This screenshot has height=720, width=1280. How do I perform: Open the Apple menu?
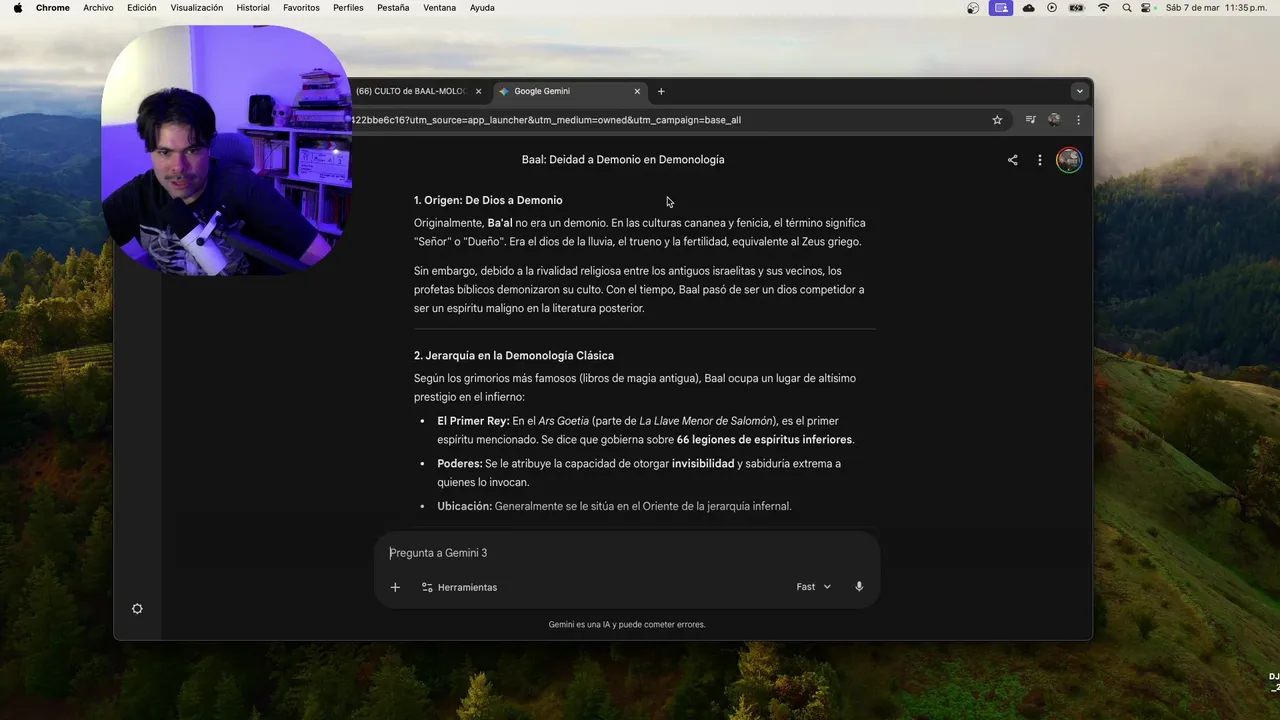pos(18,8)
